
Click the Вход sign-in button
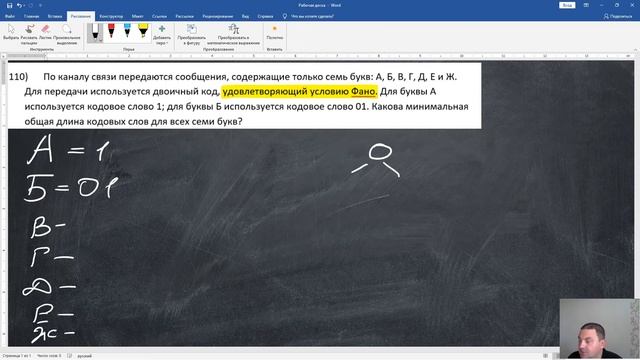[x=567, y=5]
